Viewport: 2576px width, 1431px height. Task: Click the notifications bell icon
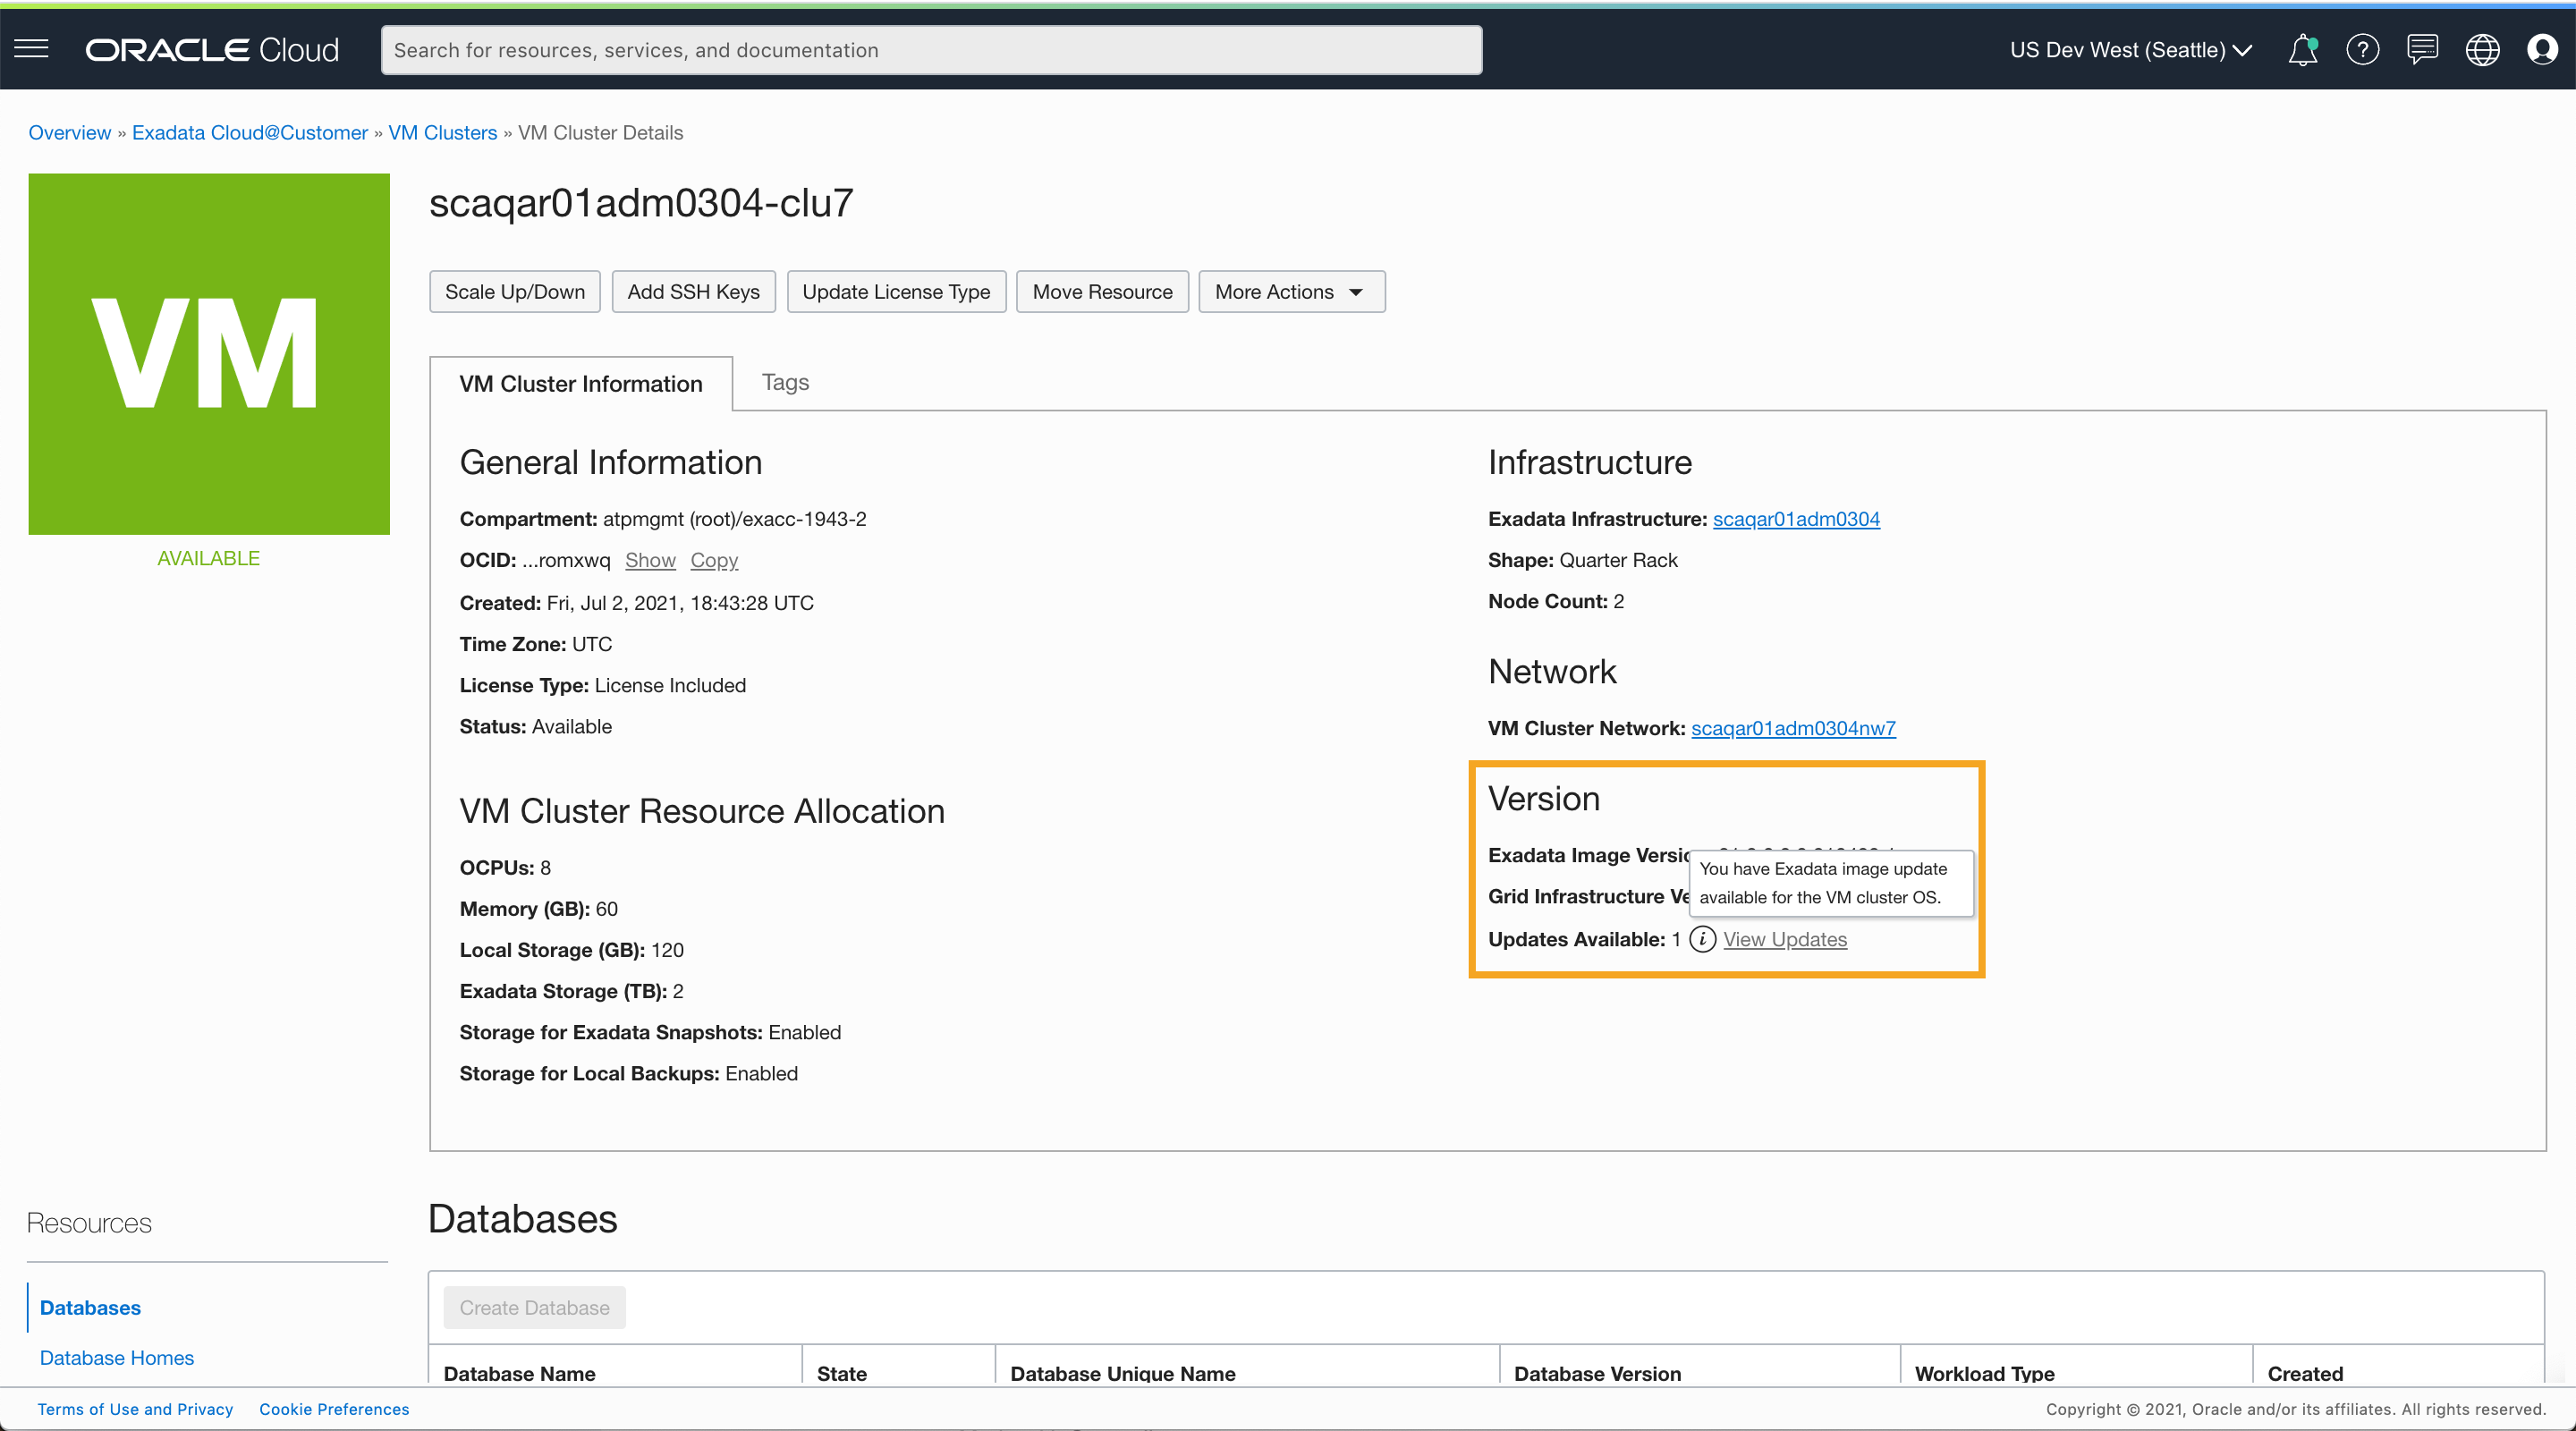[2302, 49]
